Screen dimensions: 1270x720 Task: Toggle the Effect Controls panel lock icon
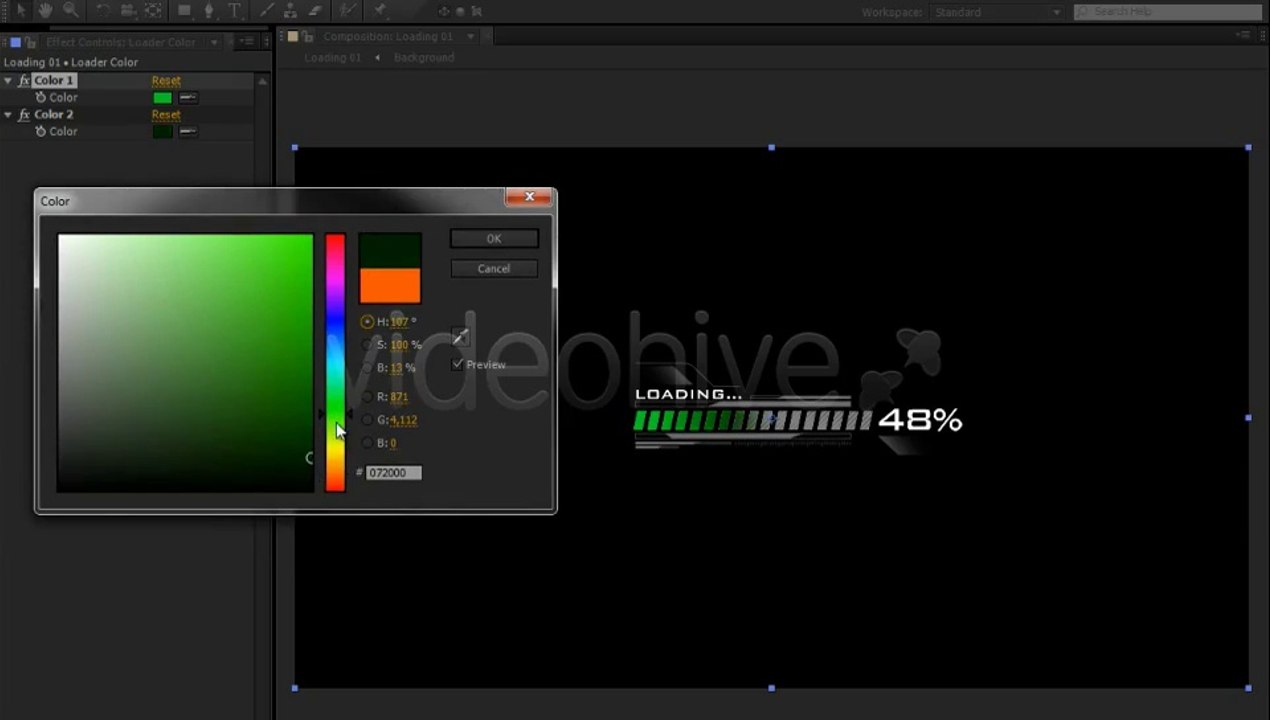(31, 42)
